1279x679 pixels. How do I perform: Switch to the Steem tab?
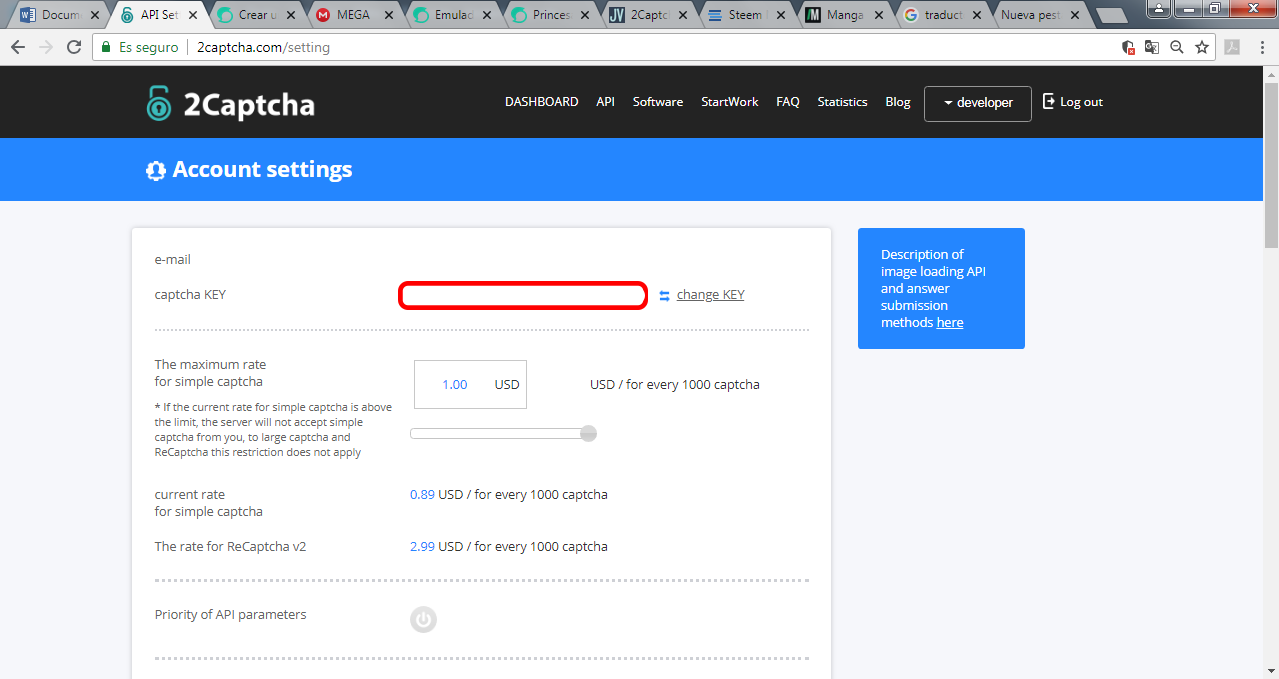pos(746,16)
